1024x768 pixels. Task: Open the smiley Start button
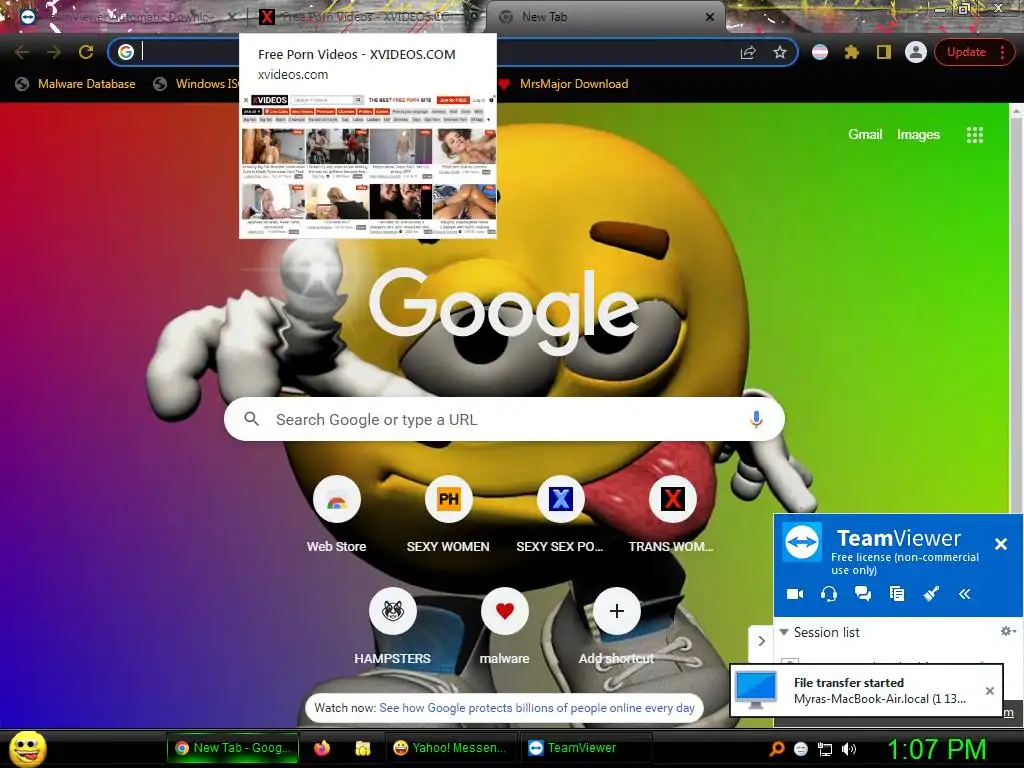(x=28, y=748)
